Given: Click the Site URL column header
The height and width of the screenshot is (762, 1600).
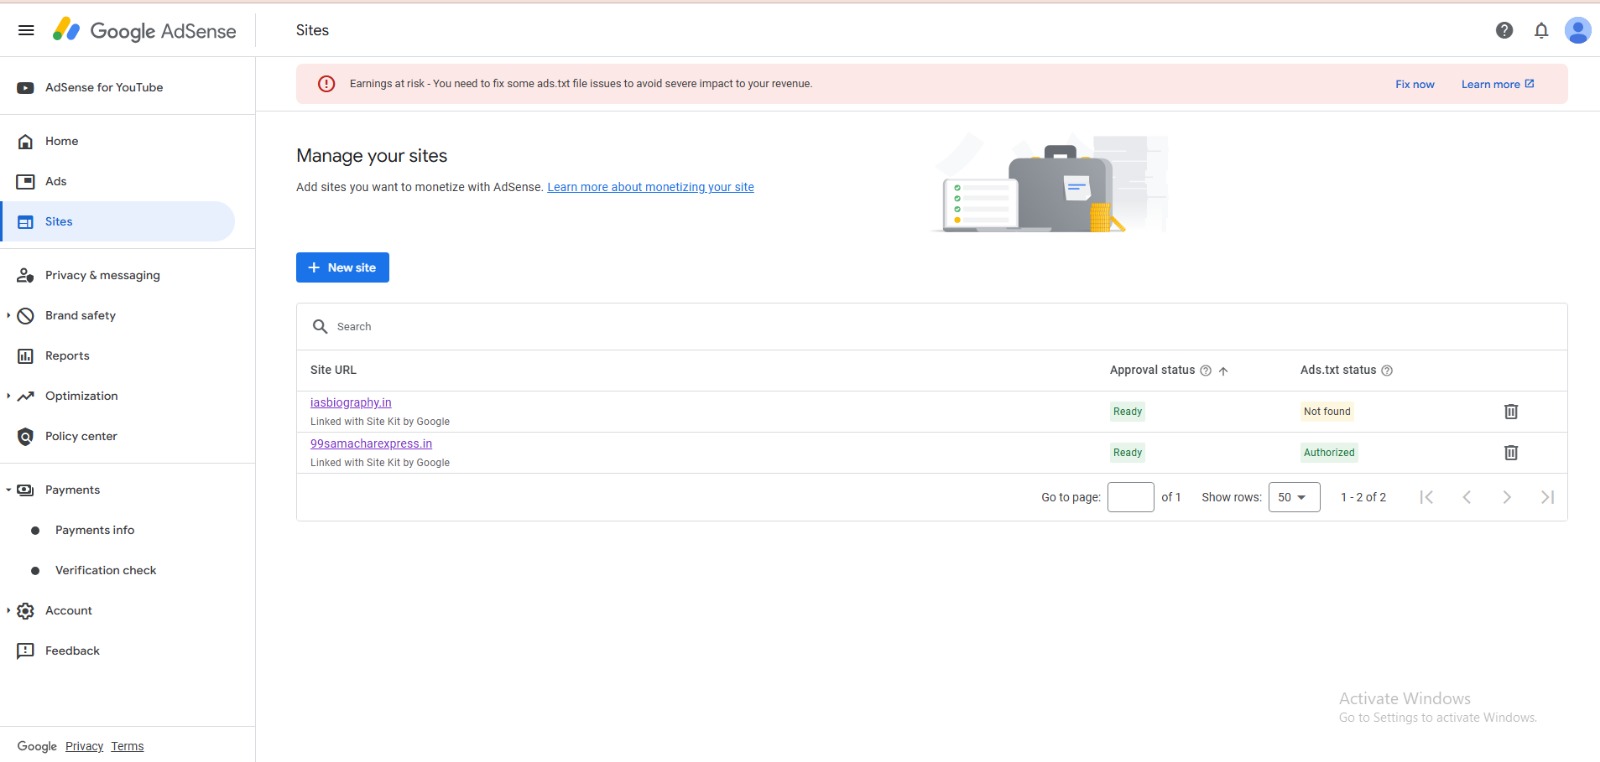Looking at the screenshot, I should click(x=333, y=370).
